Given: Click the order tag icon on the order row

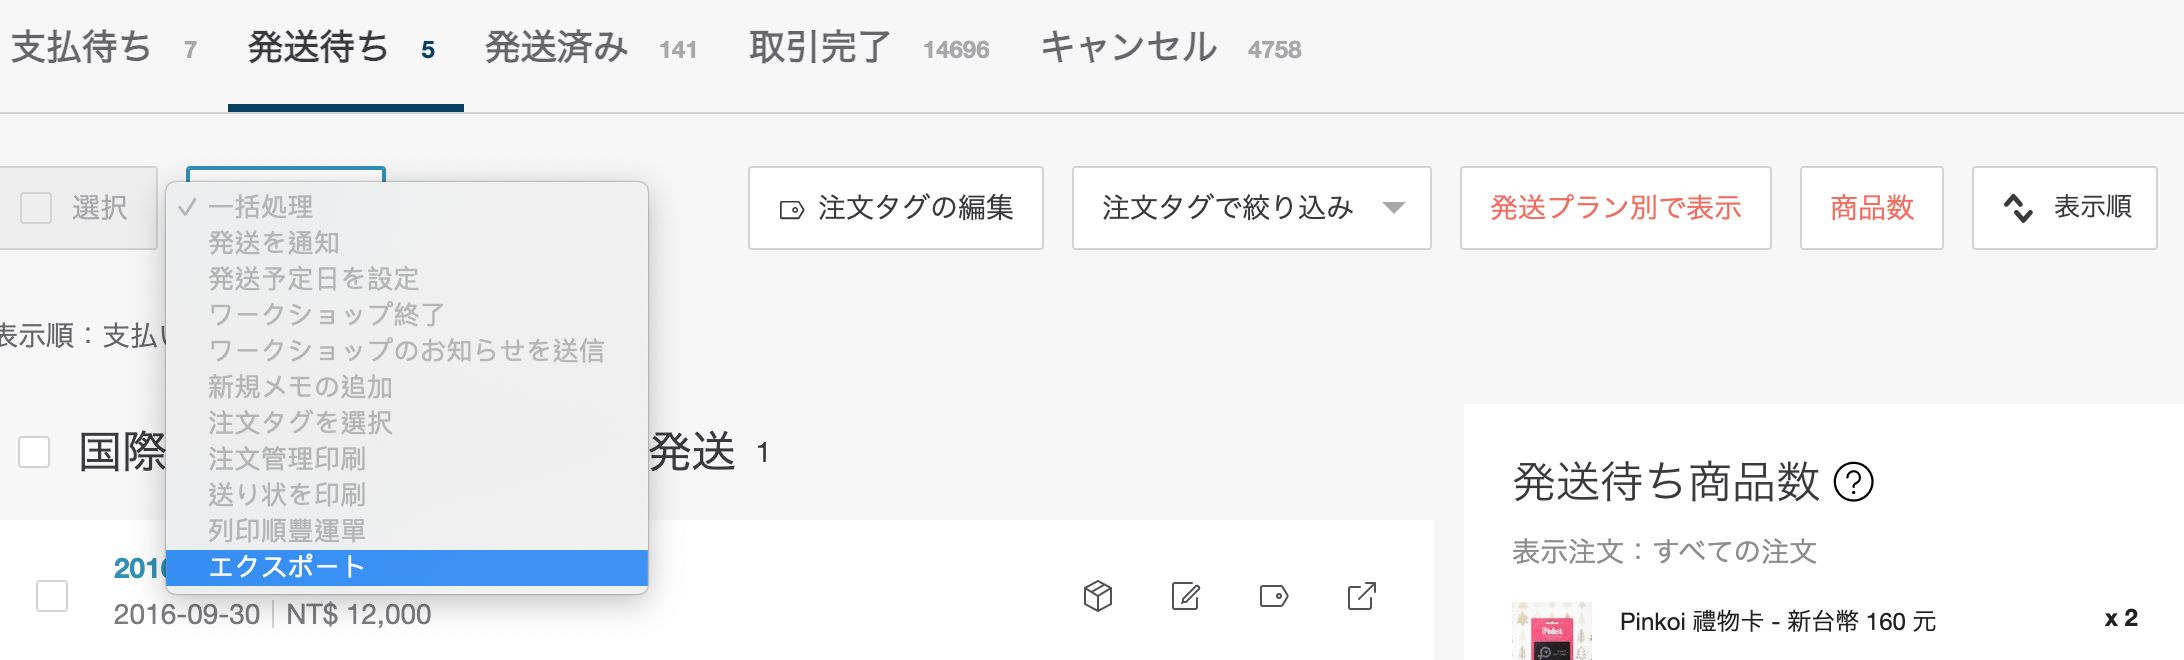Looking at the screenshot, I should pyautogui.click(x=1273, y=596).
